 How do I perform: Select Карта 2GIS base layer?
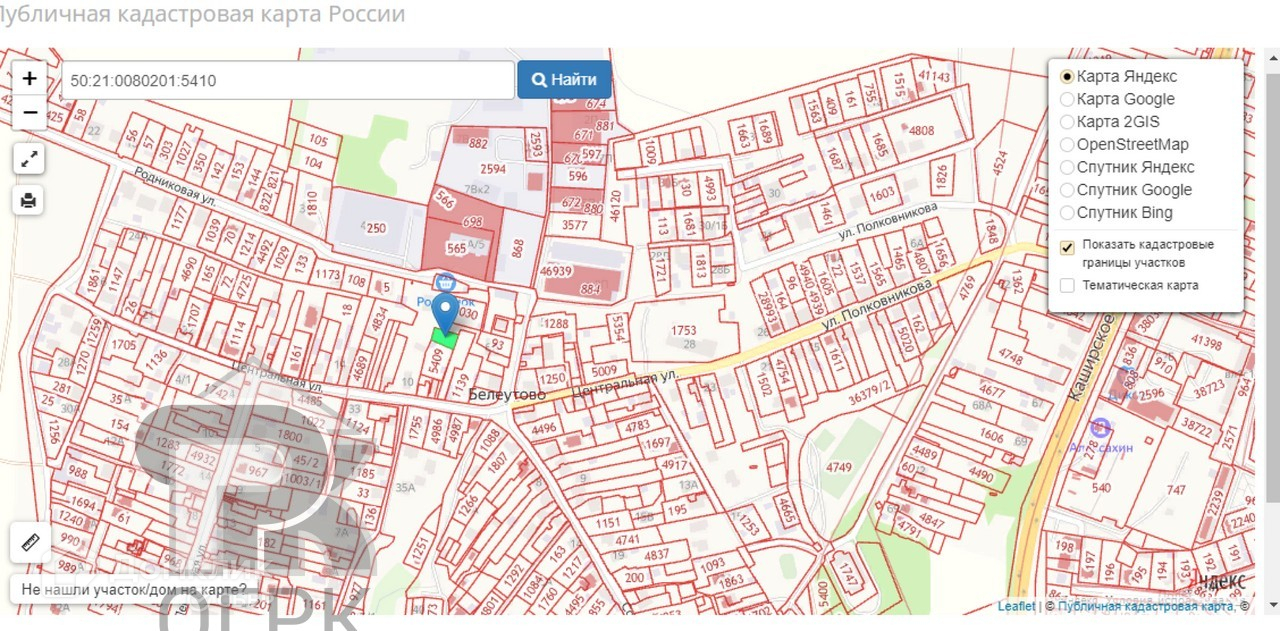(x=1067, y=122)
